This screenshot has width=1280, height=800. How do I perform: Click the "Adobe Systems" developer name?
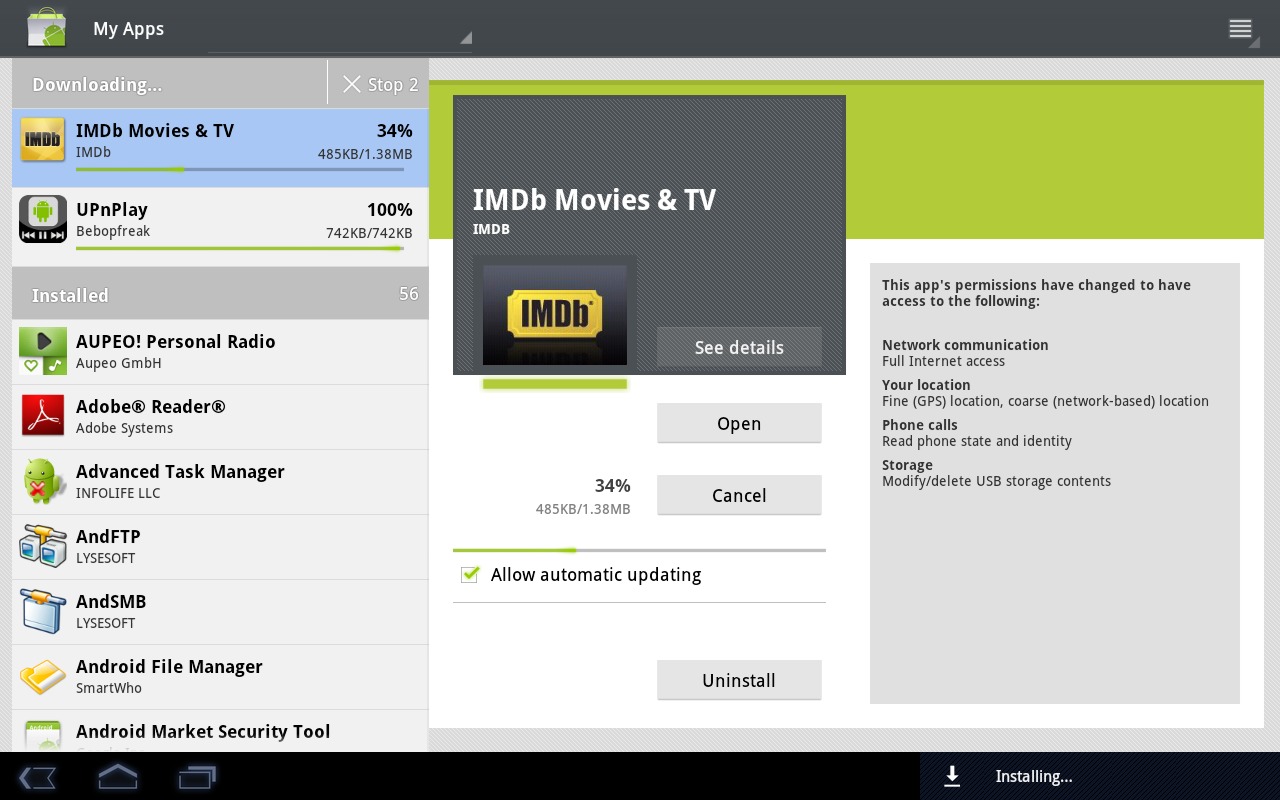(x=124, y=428)
